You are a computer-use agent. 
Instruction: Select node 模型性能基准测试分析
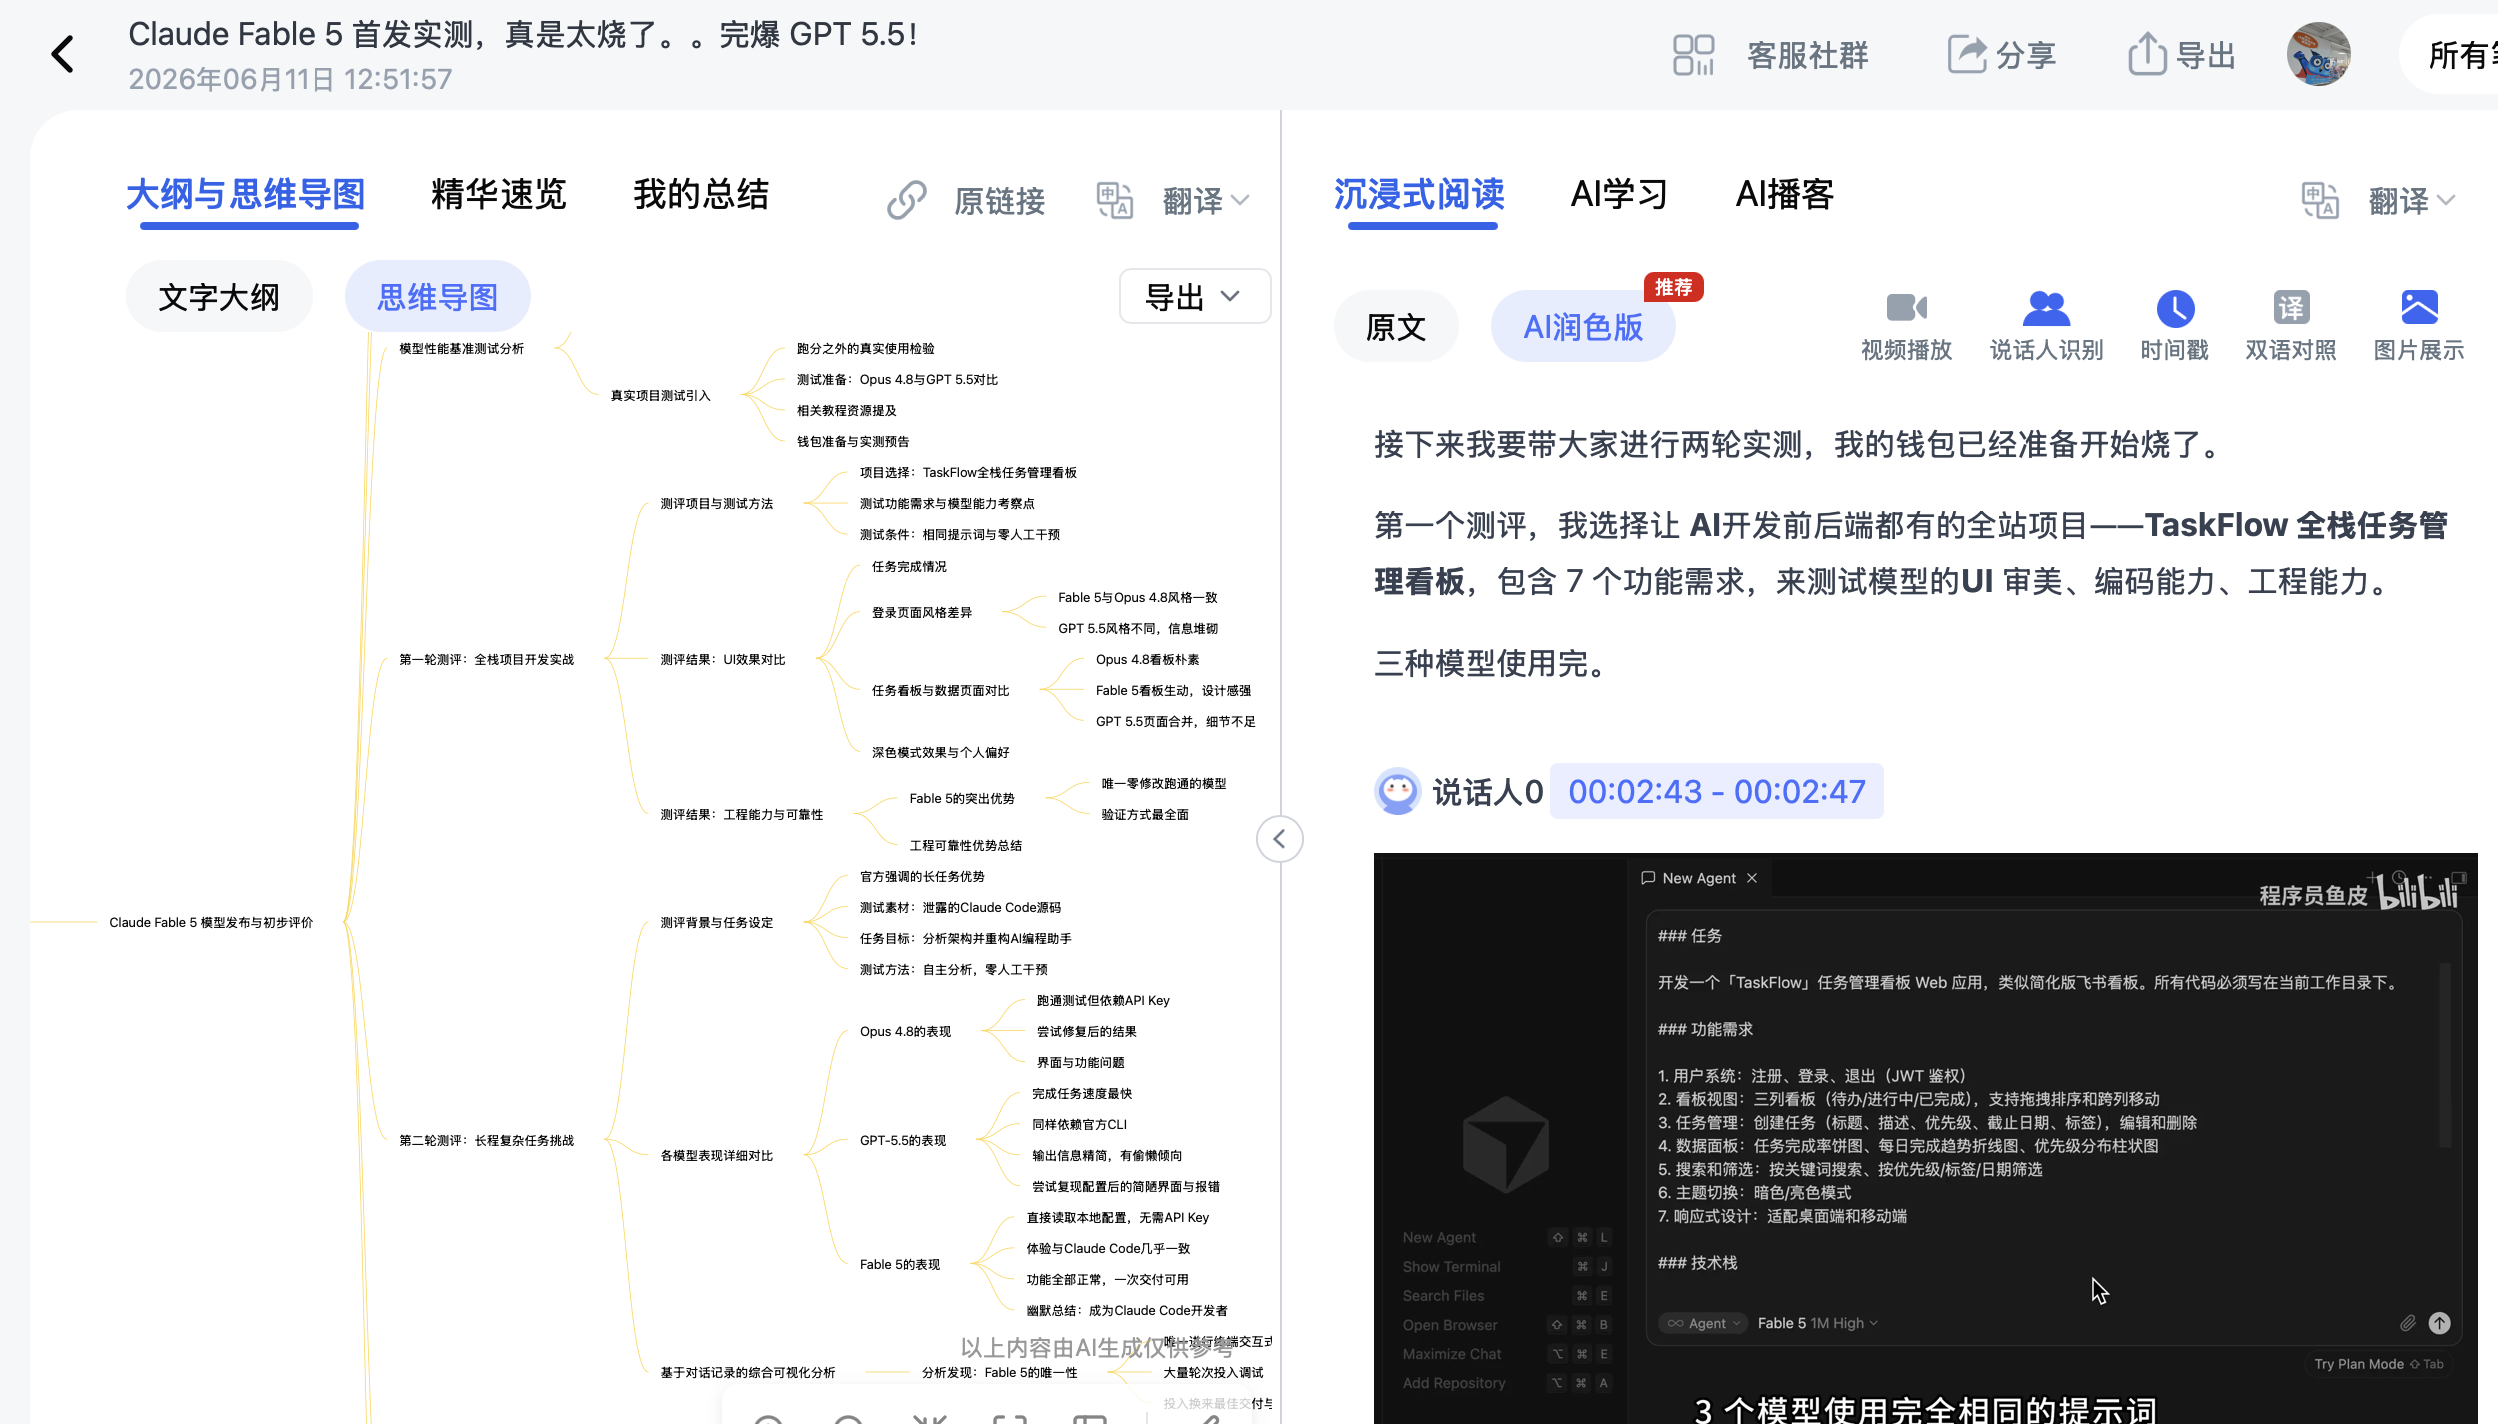tap(461, 348)
